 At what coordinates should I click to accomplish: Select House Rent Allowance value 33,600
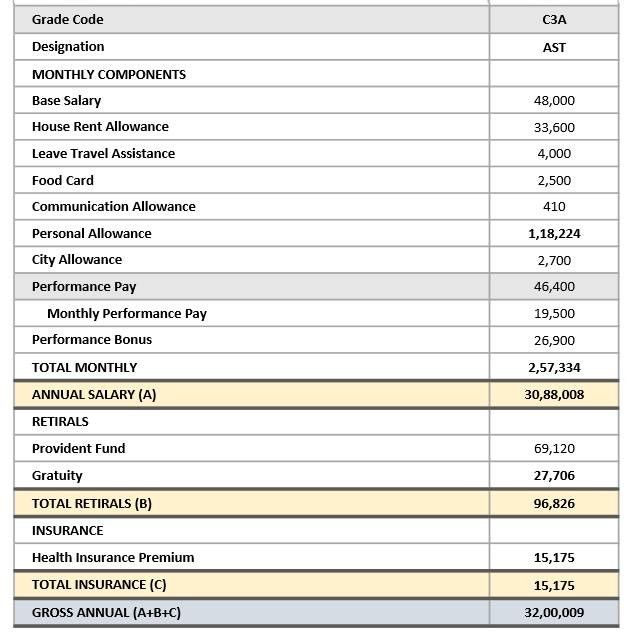click(x=554, y=127)
